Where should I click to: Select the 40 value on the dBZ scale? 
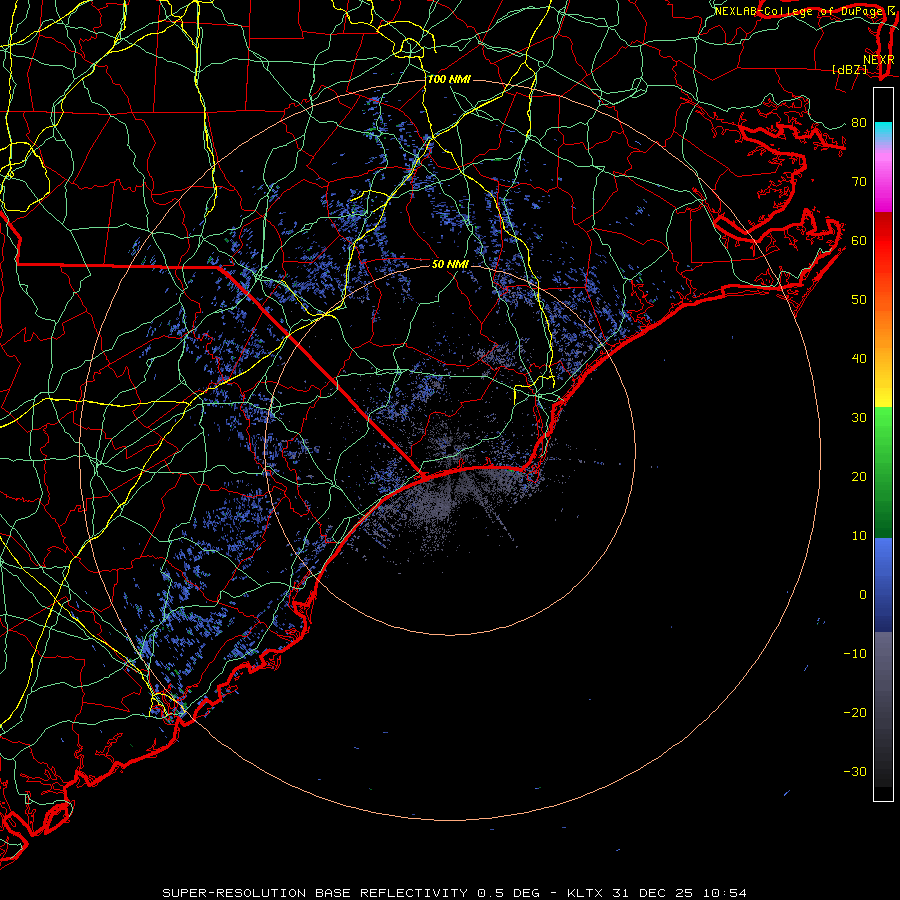tap(859, 359)
